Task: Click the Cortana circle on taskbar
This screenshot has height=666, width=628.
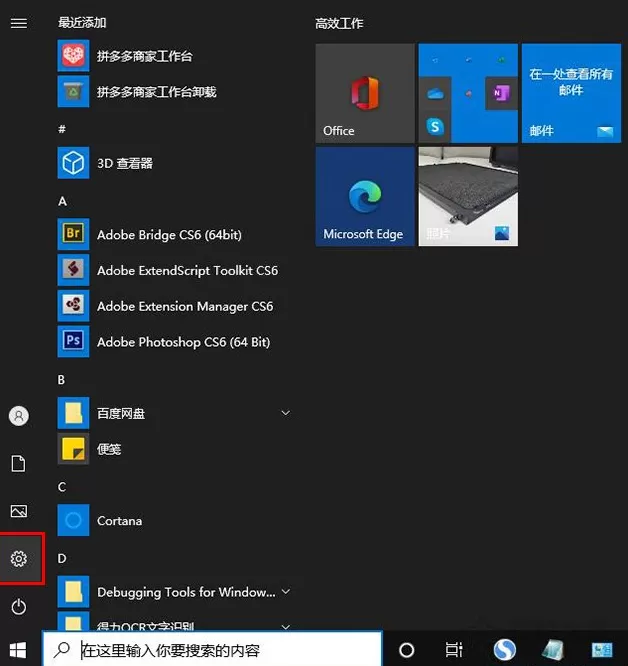Action: pyautogui.click(x=406, y=649)
